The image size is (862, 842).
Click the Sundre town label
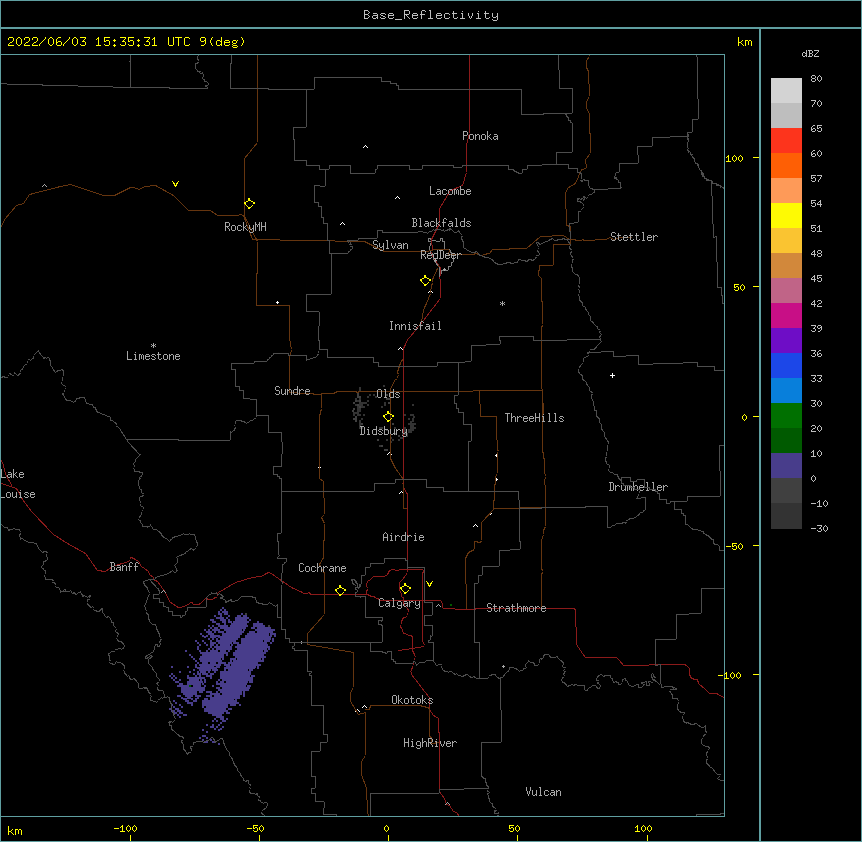pyautogui.click(x=292, y=391)
